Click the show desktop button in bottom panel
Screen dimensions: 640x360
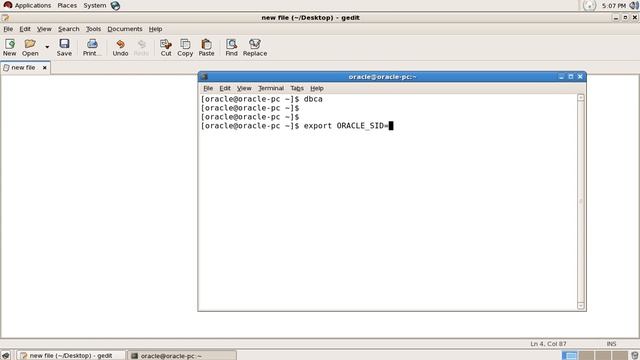pos(5,356)
